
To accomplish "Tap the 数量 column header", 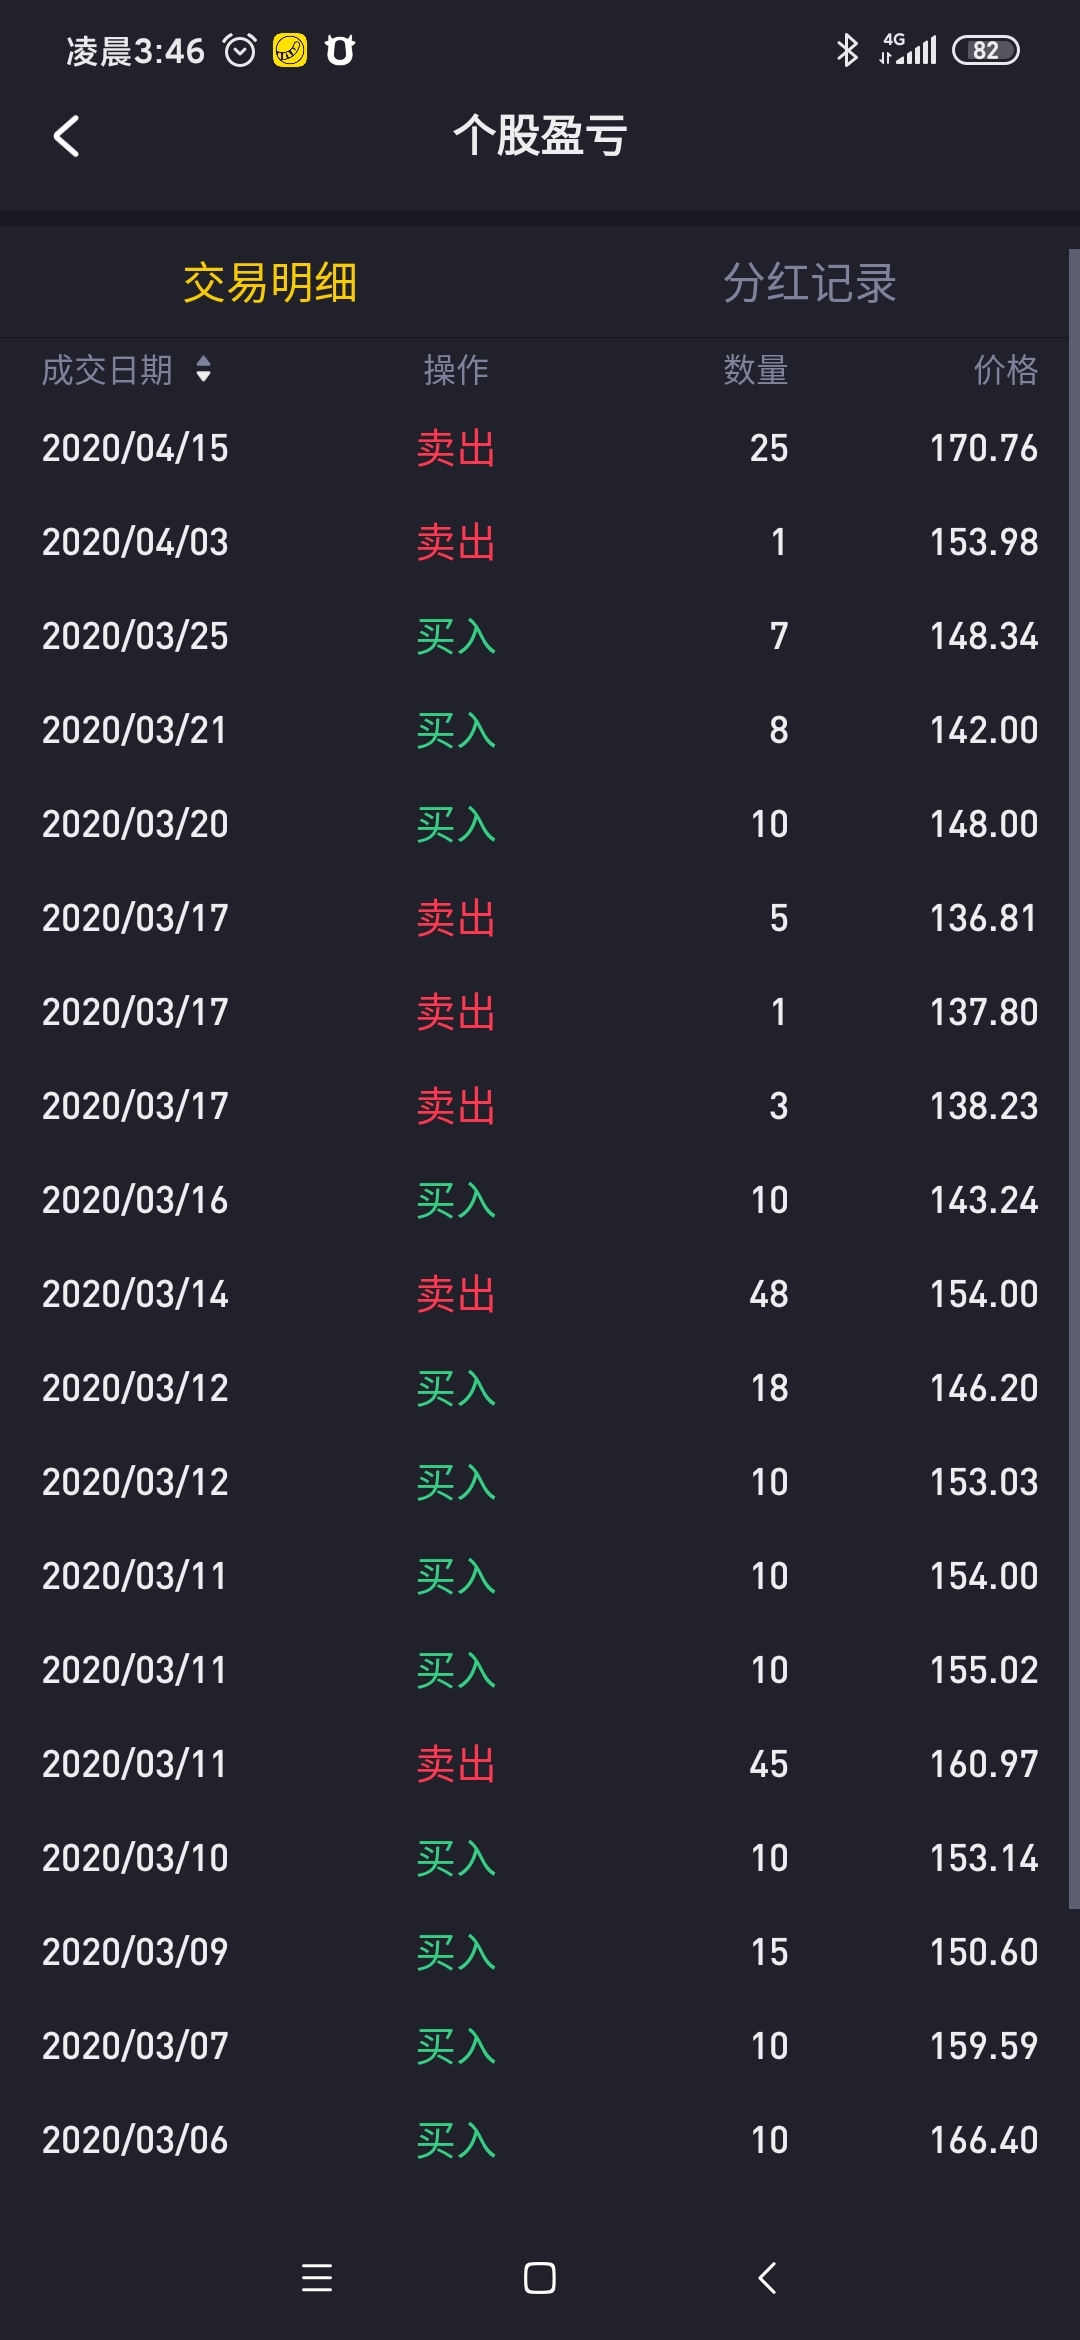I will point(756,370).
